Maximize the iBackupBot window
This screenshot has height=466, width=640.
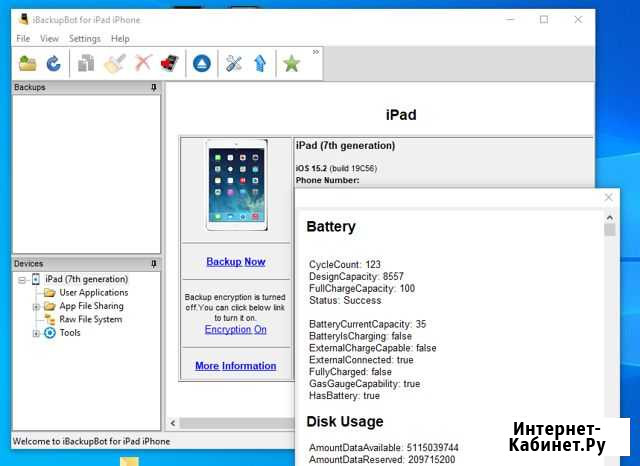[544, 19]
